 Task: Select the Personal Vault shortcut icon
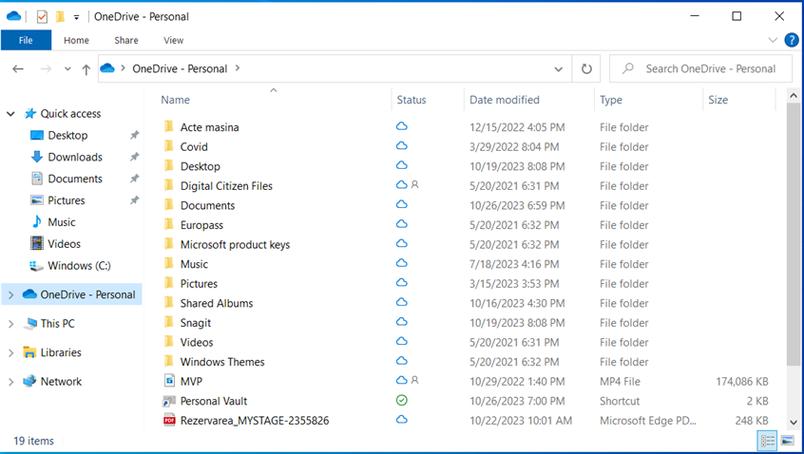(x=169, y=401)
